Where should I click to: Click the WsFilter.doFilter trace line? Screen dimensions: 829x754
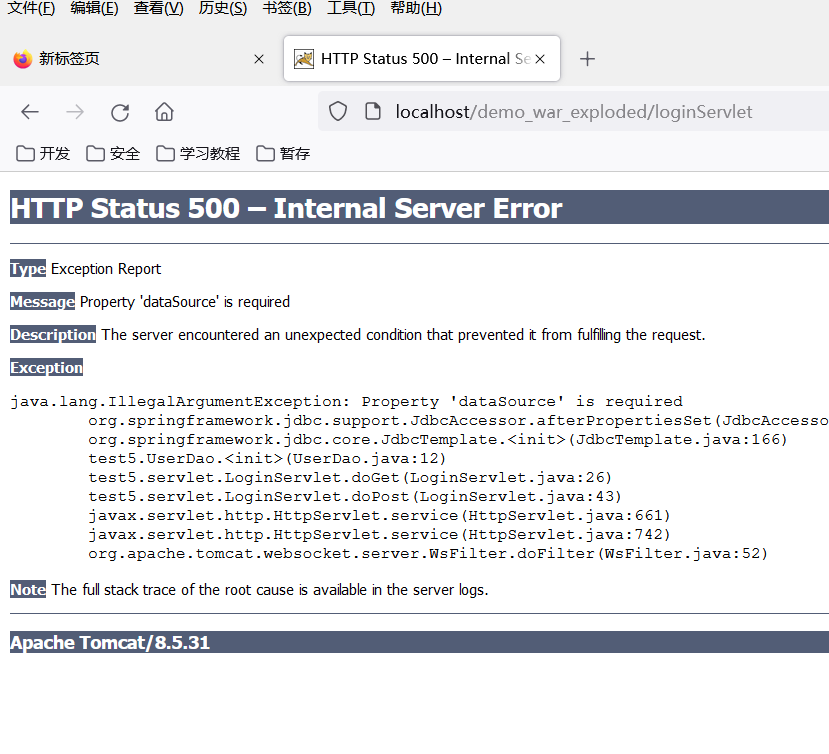428,554
